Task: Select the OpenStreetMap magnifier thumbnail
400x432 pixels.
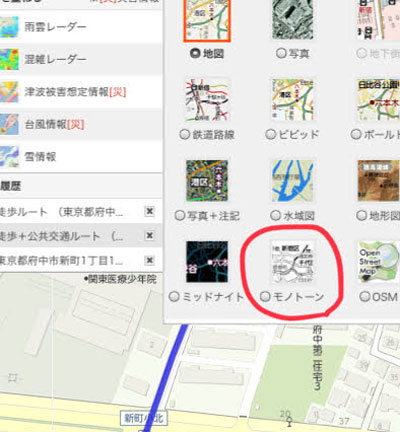Action: pos(378,262)
